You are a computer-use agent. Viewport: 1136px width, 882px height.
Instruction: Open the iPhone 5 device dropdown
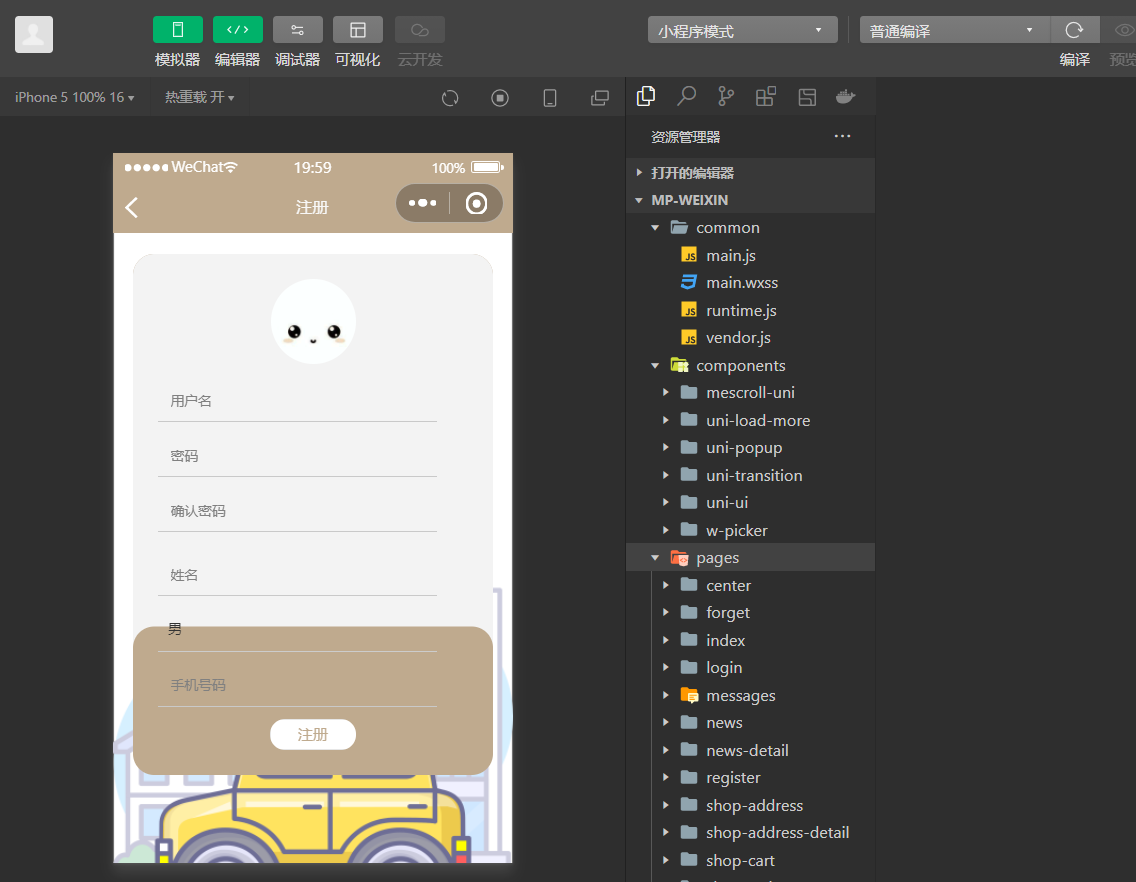[75, 97]
